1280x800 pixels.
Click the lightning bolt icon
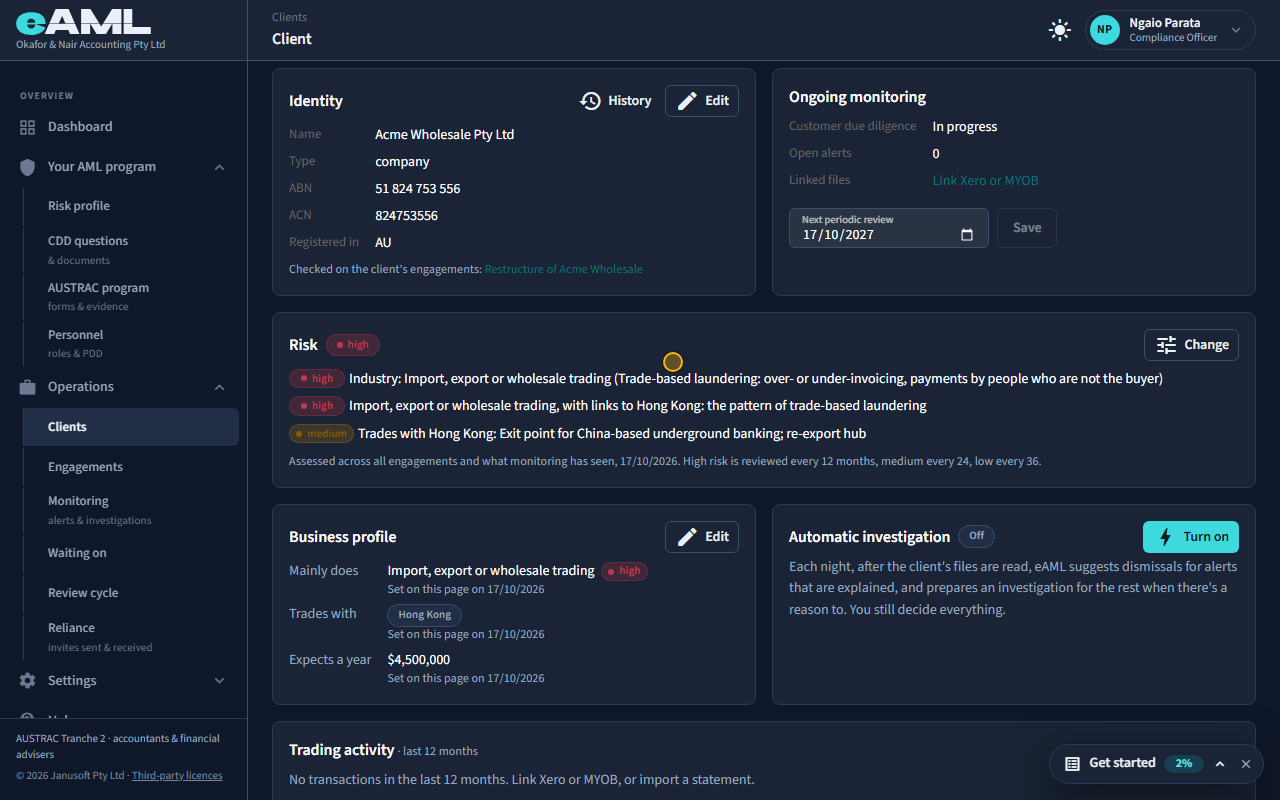[x=1165, y=537]
